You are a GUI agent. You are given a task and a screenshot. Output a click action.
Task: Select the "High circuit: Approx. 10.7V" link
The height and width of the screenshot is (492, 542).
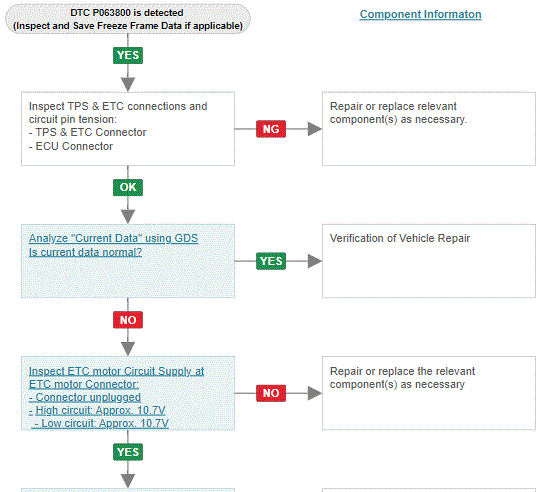tap(97, 410)
